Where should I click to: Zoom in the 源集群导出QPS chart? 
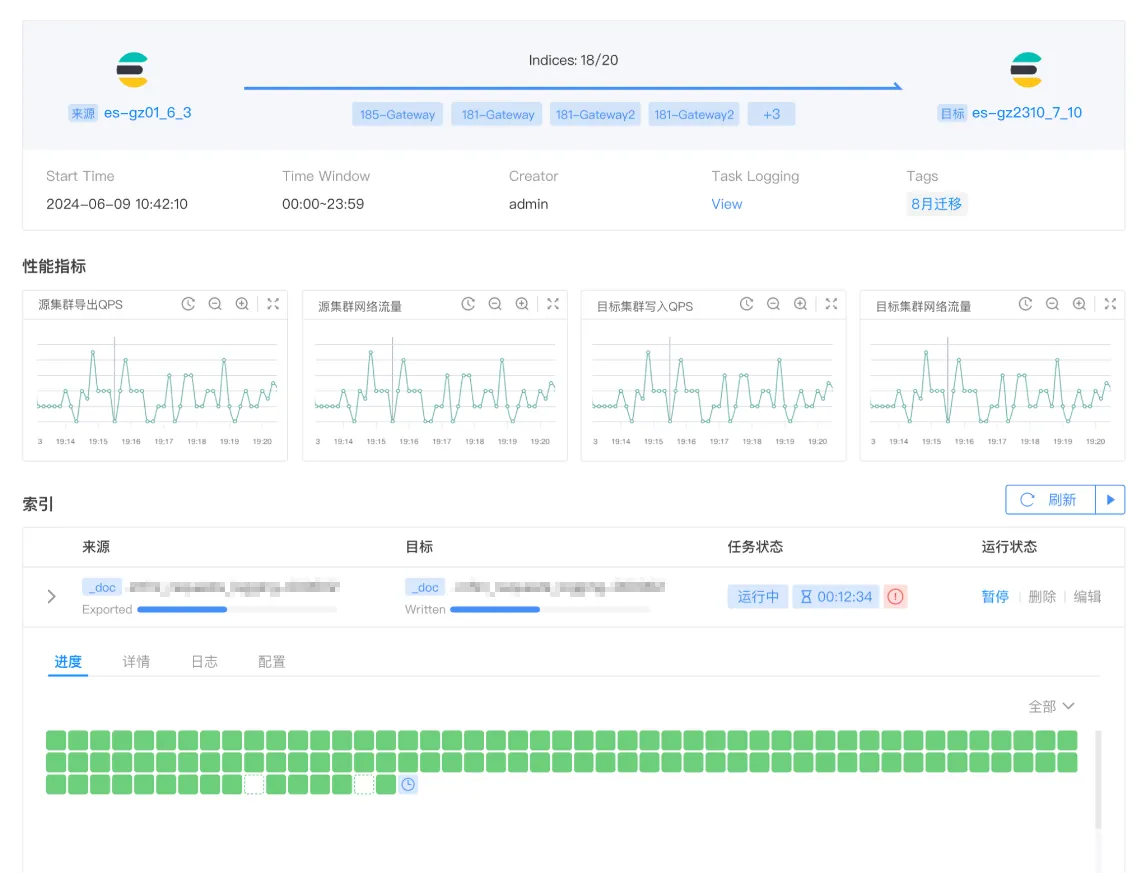click(x=242, y=304)
